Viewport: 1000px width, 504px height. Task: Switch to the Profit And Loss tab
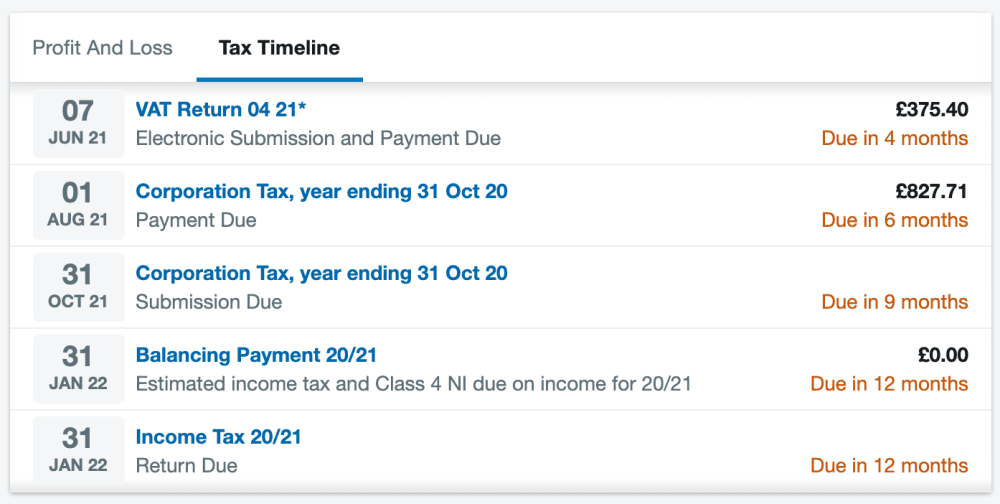coord(102,48)
